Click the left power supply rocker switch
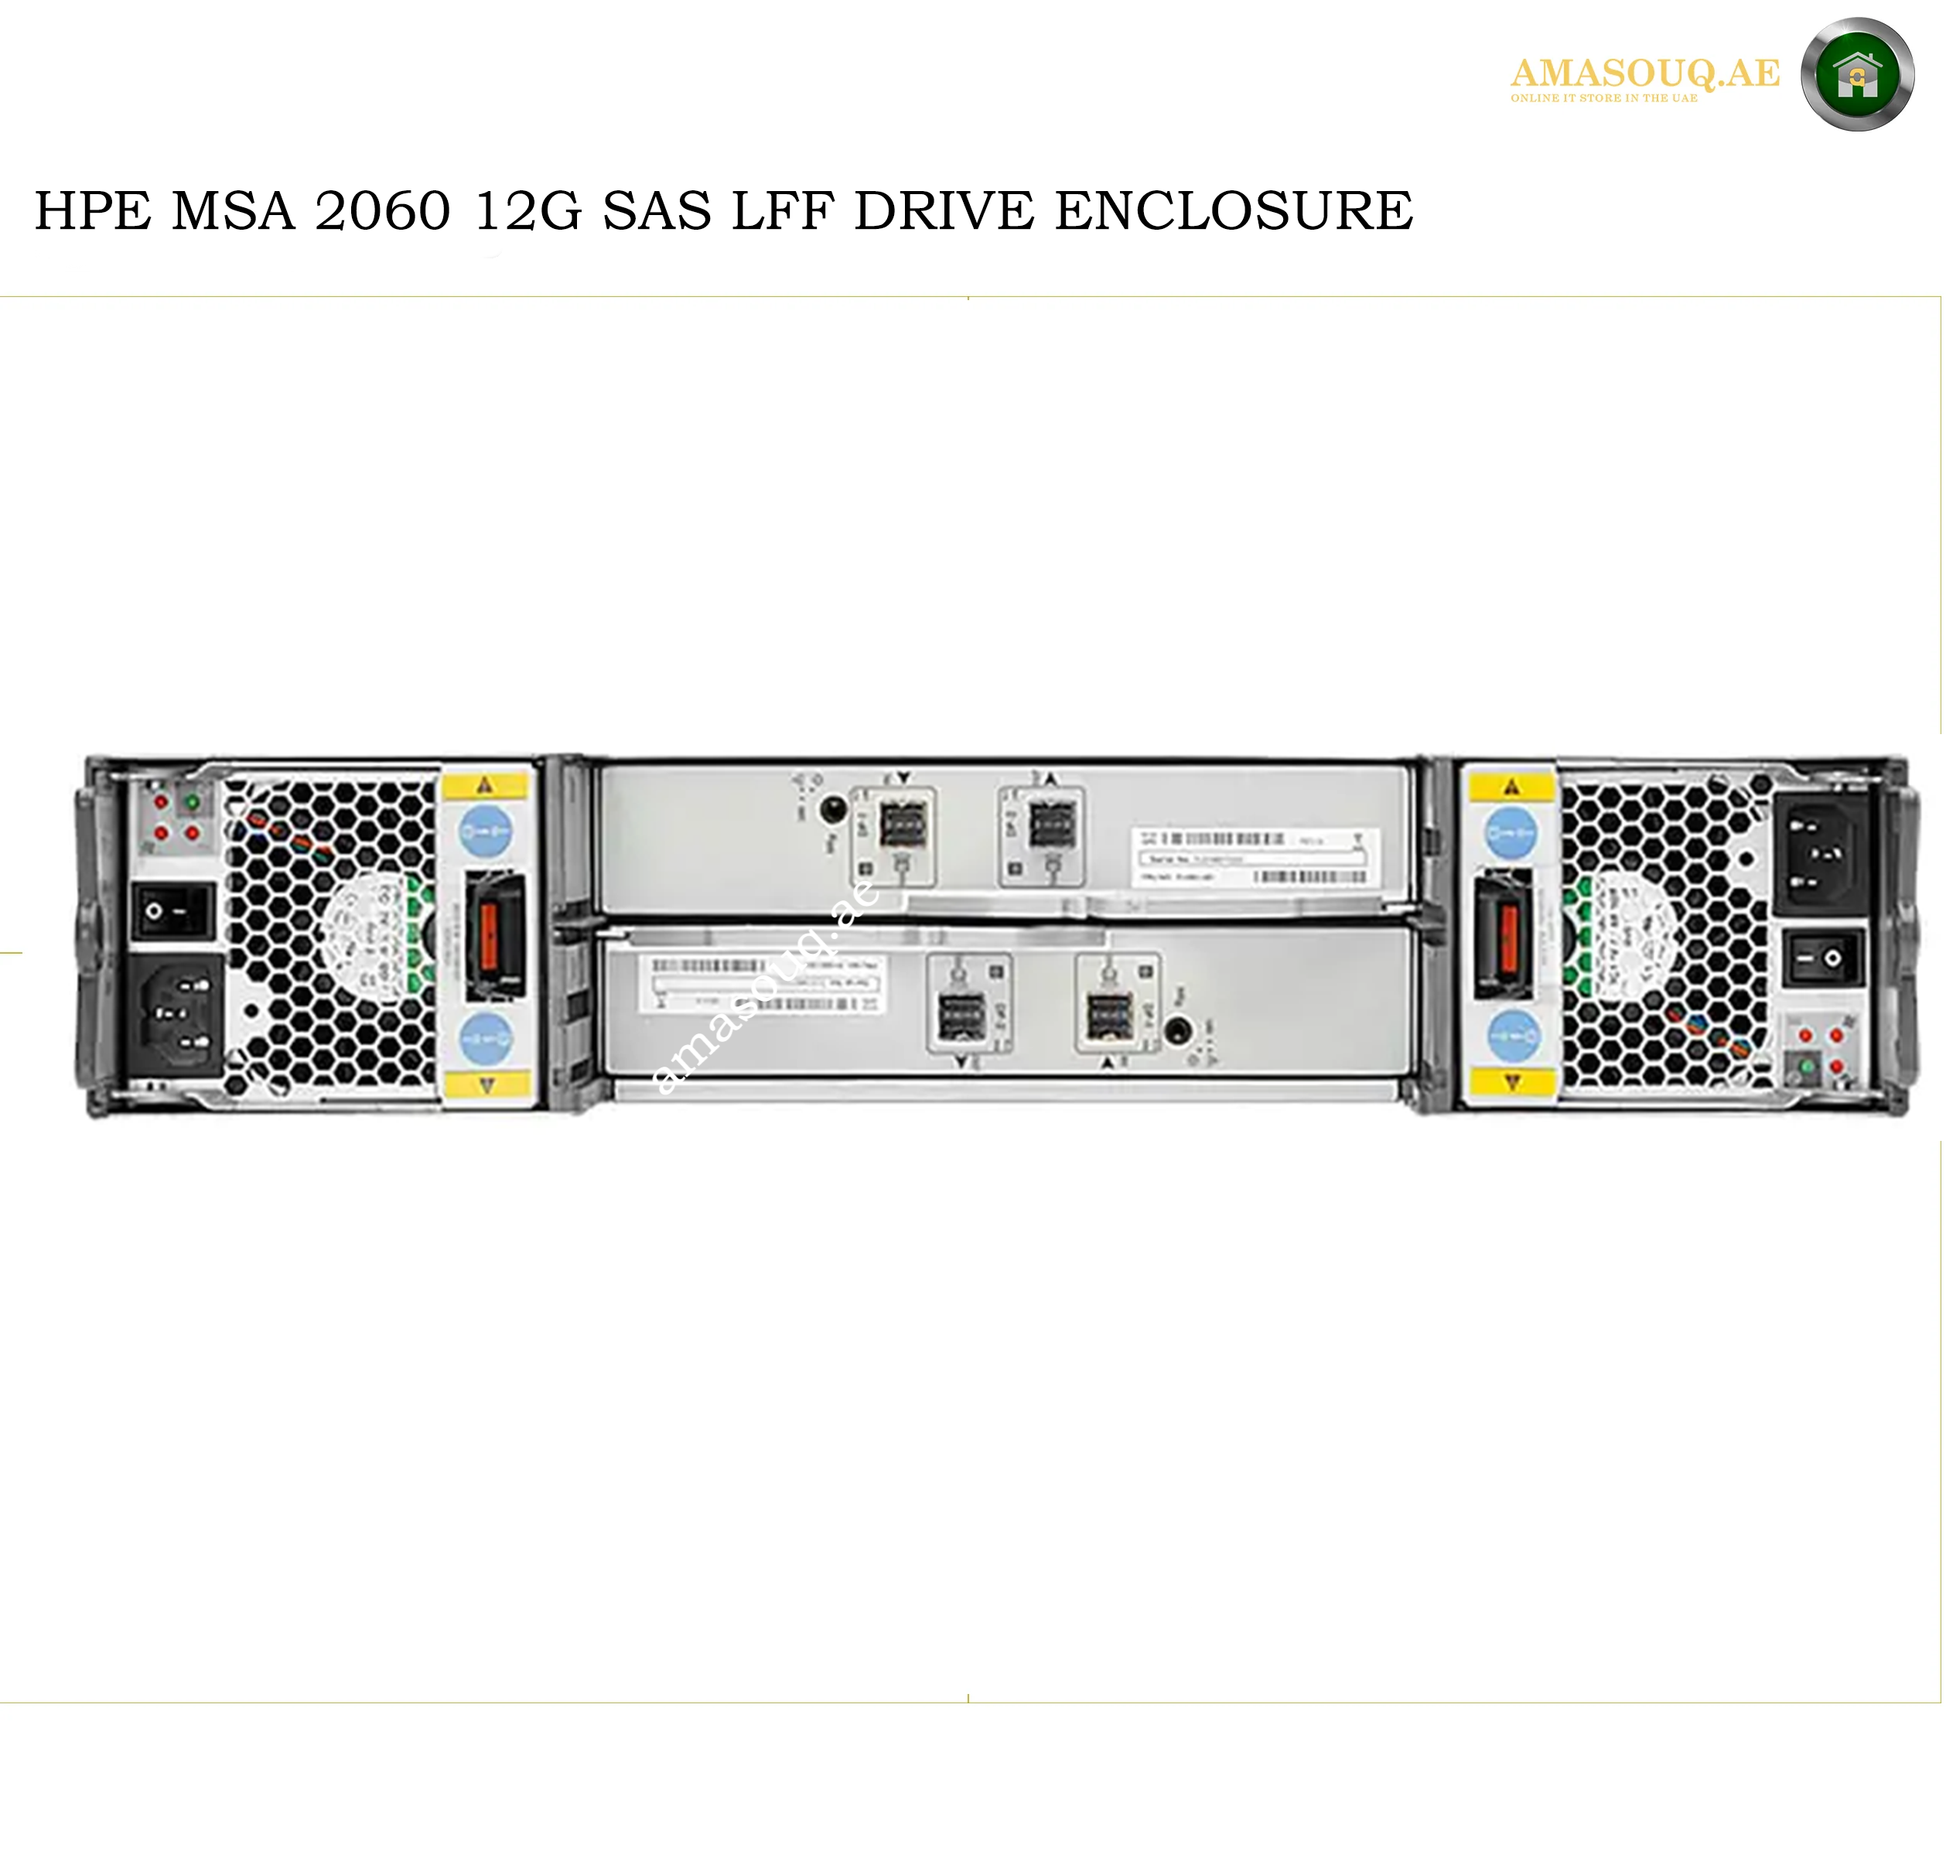The width and height of the screenshot is (1946, 1875). (173, 911)
